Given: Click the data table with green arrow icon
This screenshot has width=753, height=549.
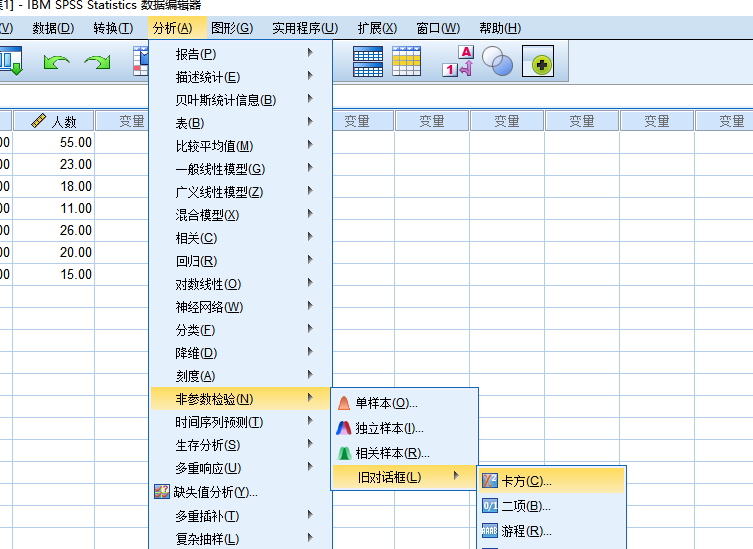Looking at the screenshot, I should [x=11, y=61].
